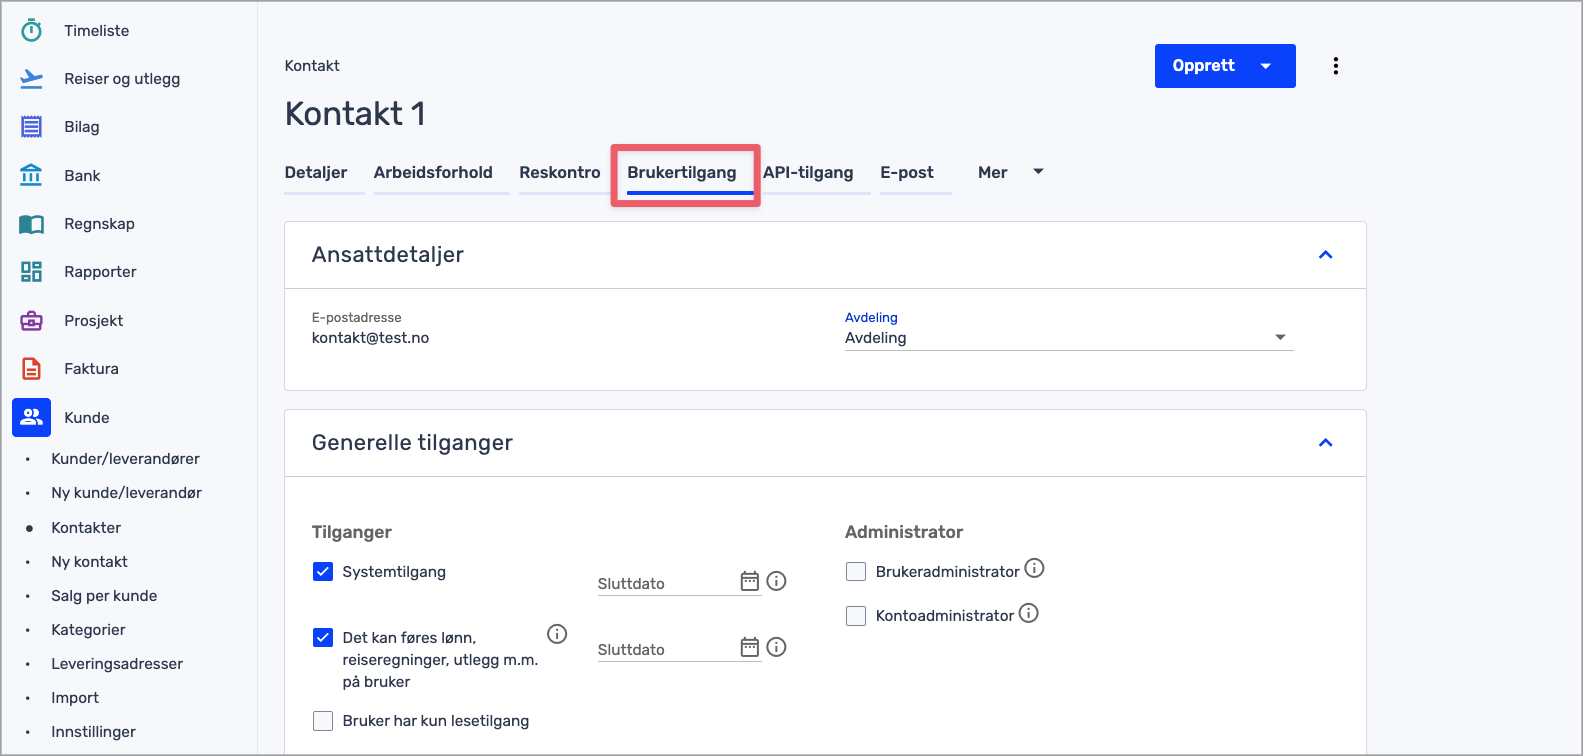Go to Kunder/leverandører in sidebar
1583x756 pixels.
125,459
